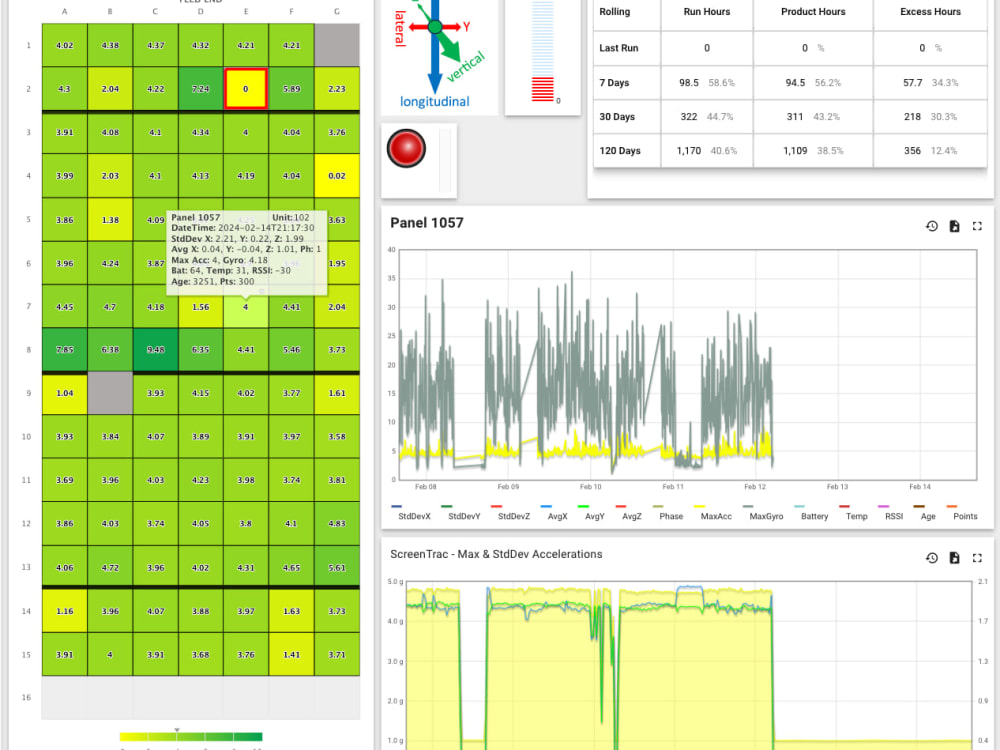Viewport: 1000px width, 750px height.
Task: Select panel cell showing 7.24
Action: [x=201, y=89]
